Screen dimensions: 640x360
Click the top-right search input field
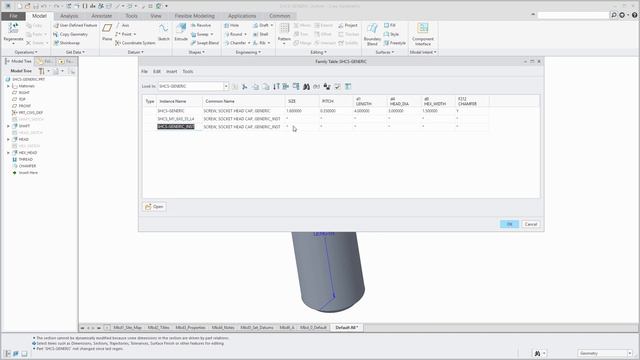pyautogui.click(x=573, y=15)
